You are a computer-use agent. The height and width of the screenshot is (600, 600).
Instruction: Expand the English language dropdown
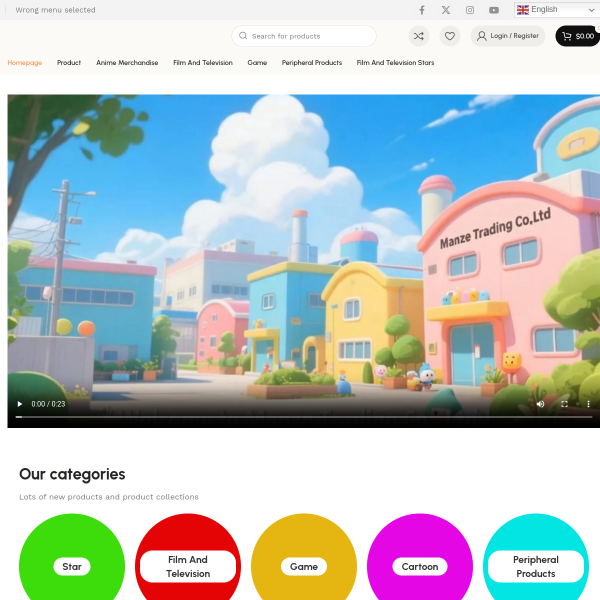tap(555, 10)
